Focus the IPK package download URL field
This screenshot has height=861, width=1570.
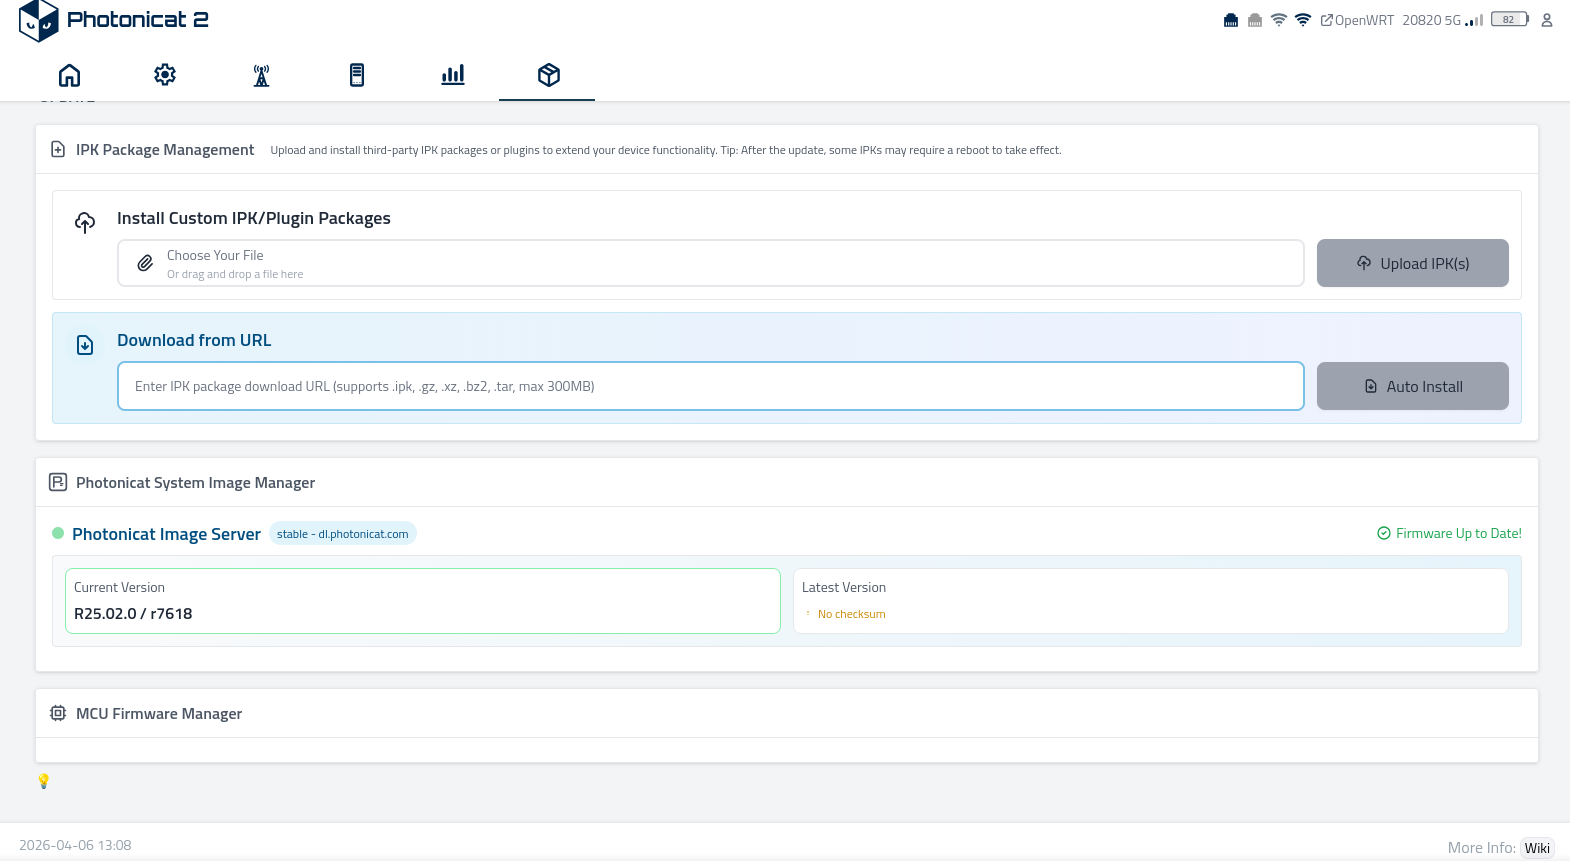710,386
